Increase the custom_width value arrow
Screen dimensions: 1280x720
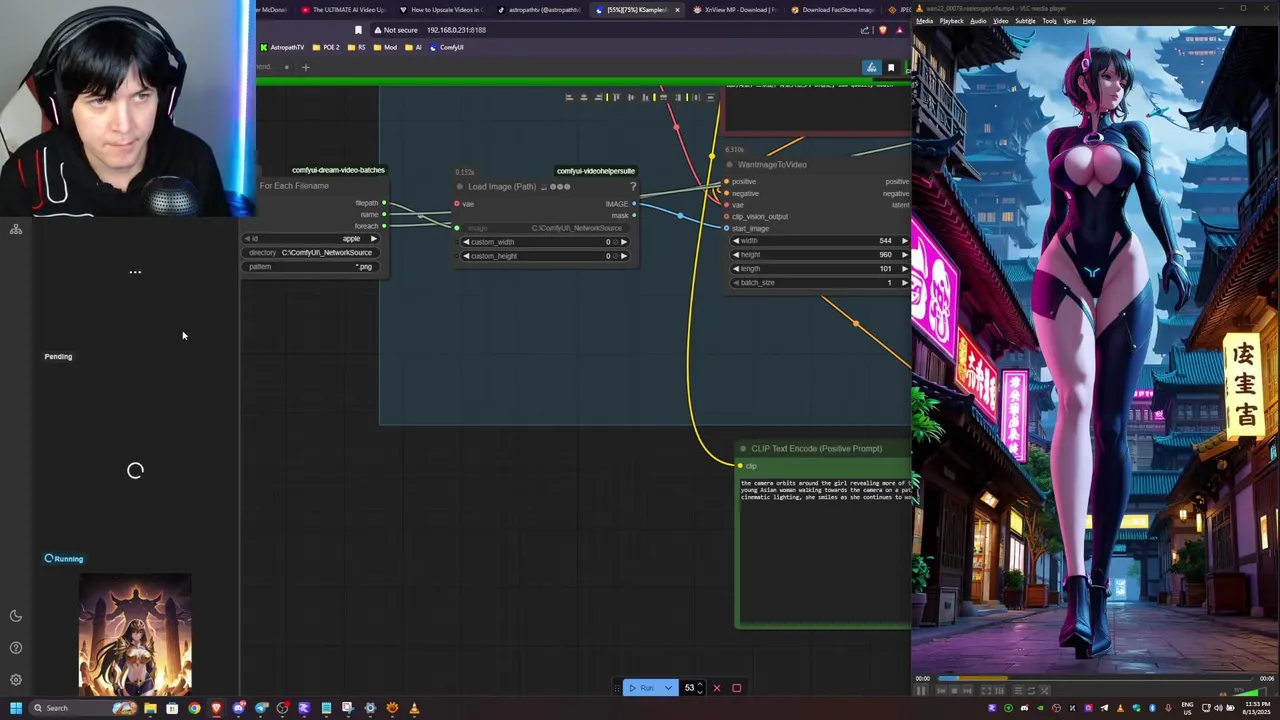coord(624,242)
